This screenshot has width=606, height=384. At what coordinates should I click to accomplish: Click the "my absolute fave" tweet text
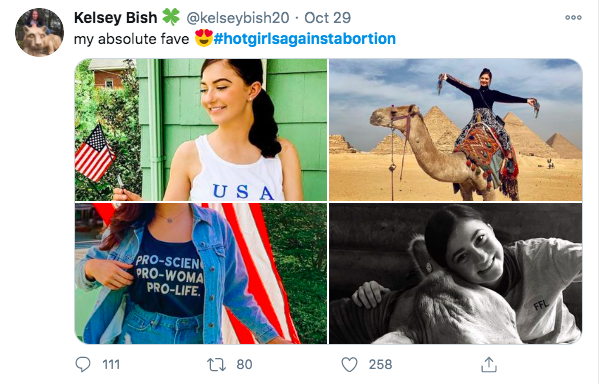(x=131, y=39)
